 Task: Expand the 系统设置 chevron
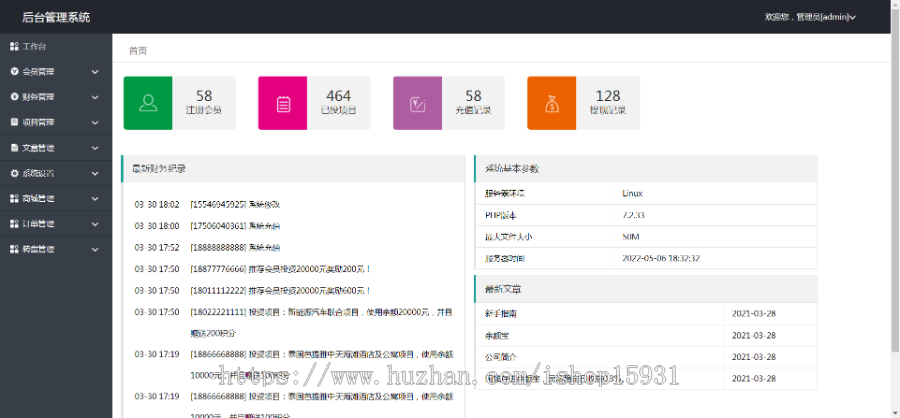[x=95, y=173]
